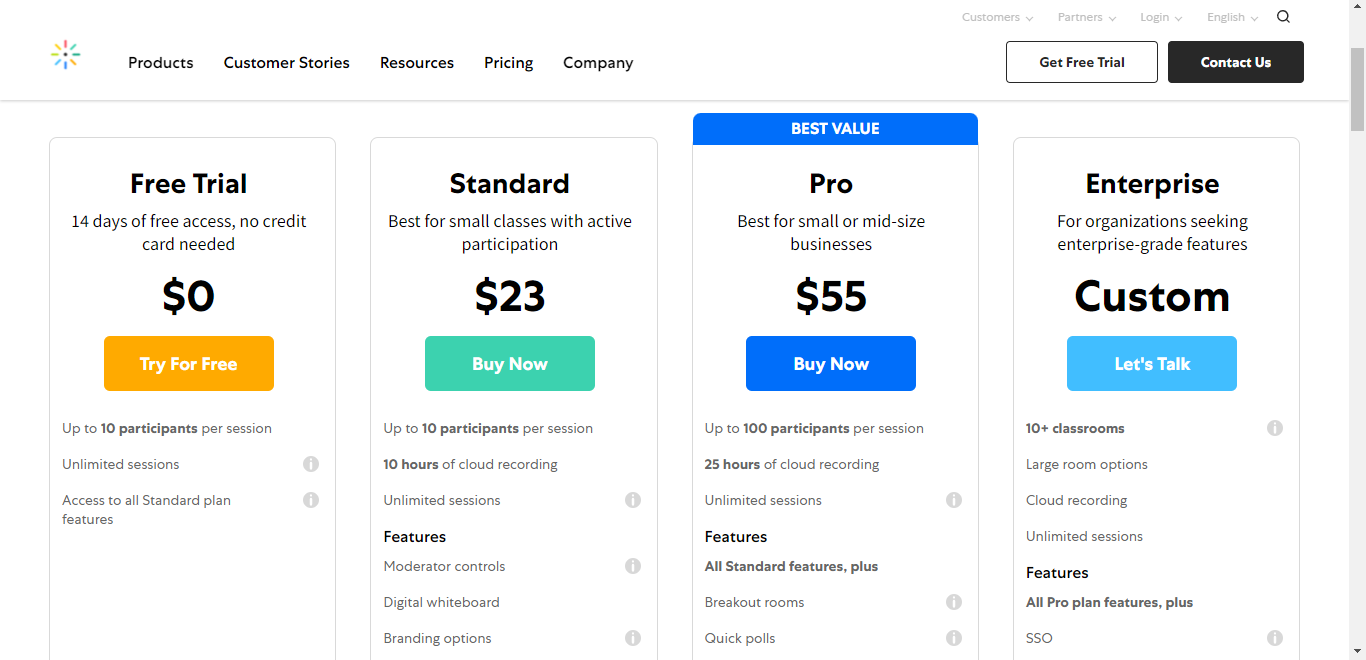Click info icon for Standard plan features access
1366x660 pixels.
coord(311,500)
